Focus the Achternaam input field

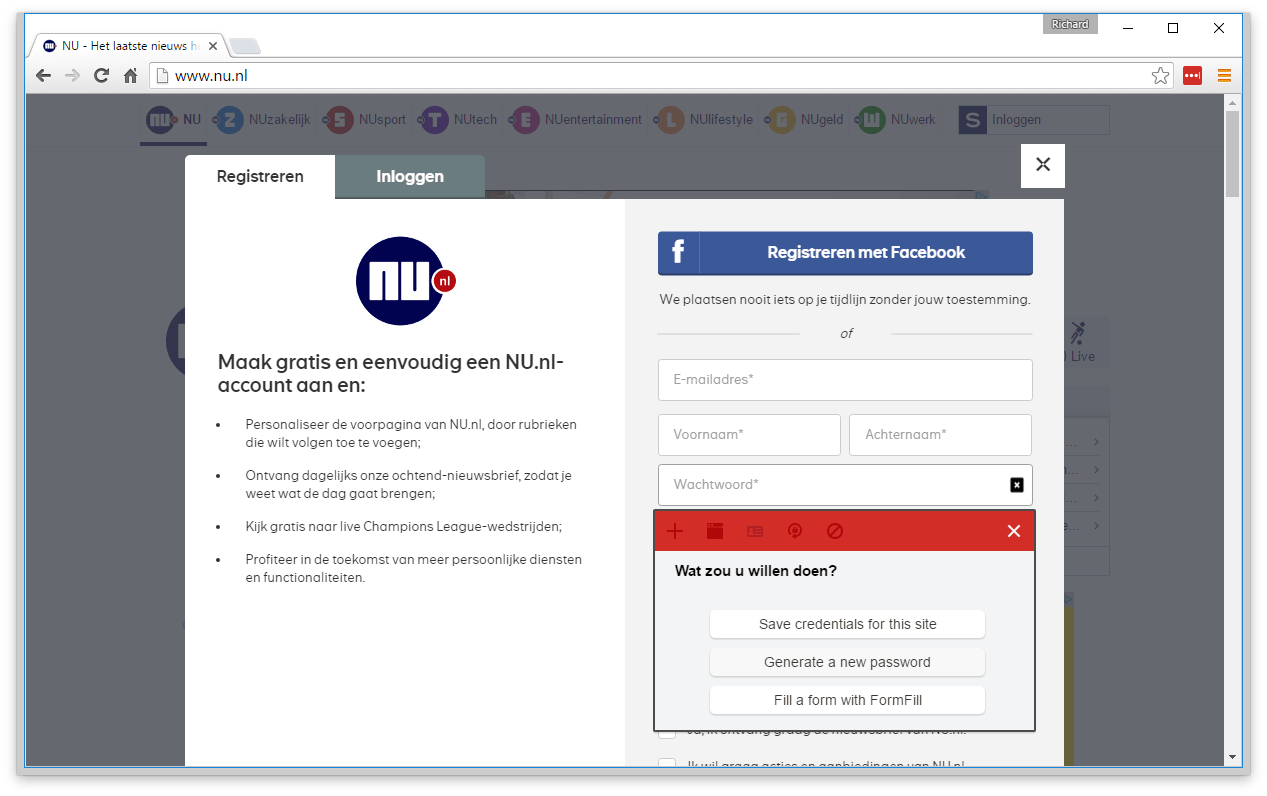(940, 435)
